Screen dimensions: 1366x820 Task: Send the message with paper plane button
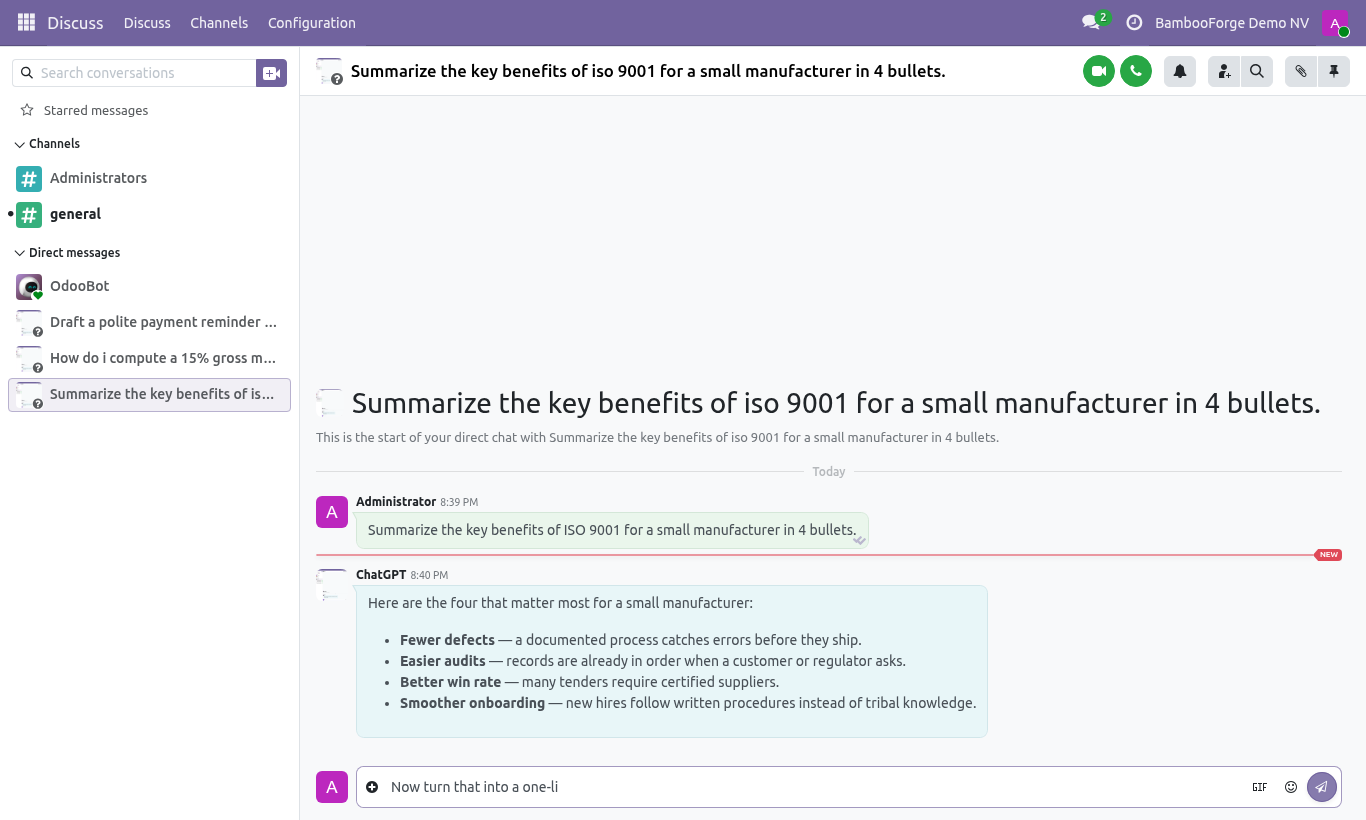point(1321,787)
